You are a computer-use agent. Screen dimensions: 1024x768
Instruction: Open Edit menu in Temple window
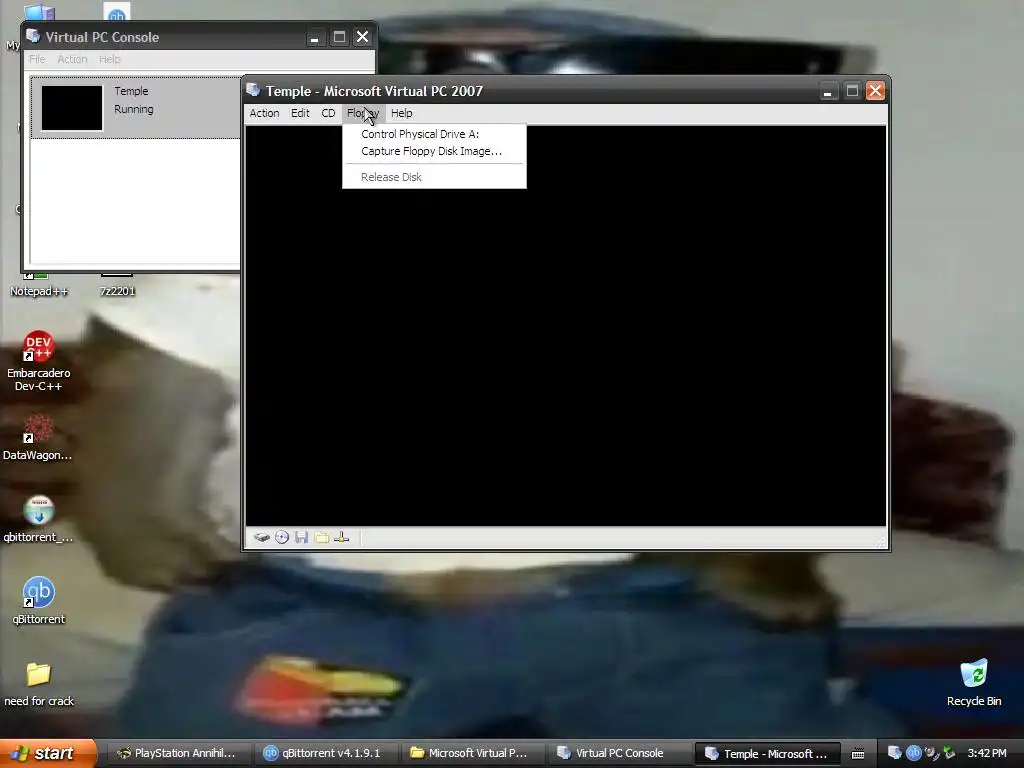click(300, 113)
